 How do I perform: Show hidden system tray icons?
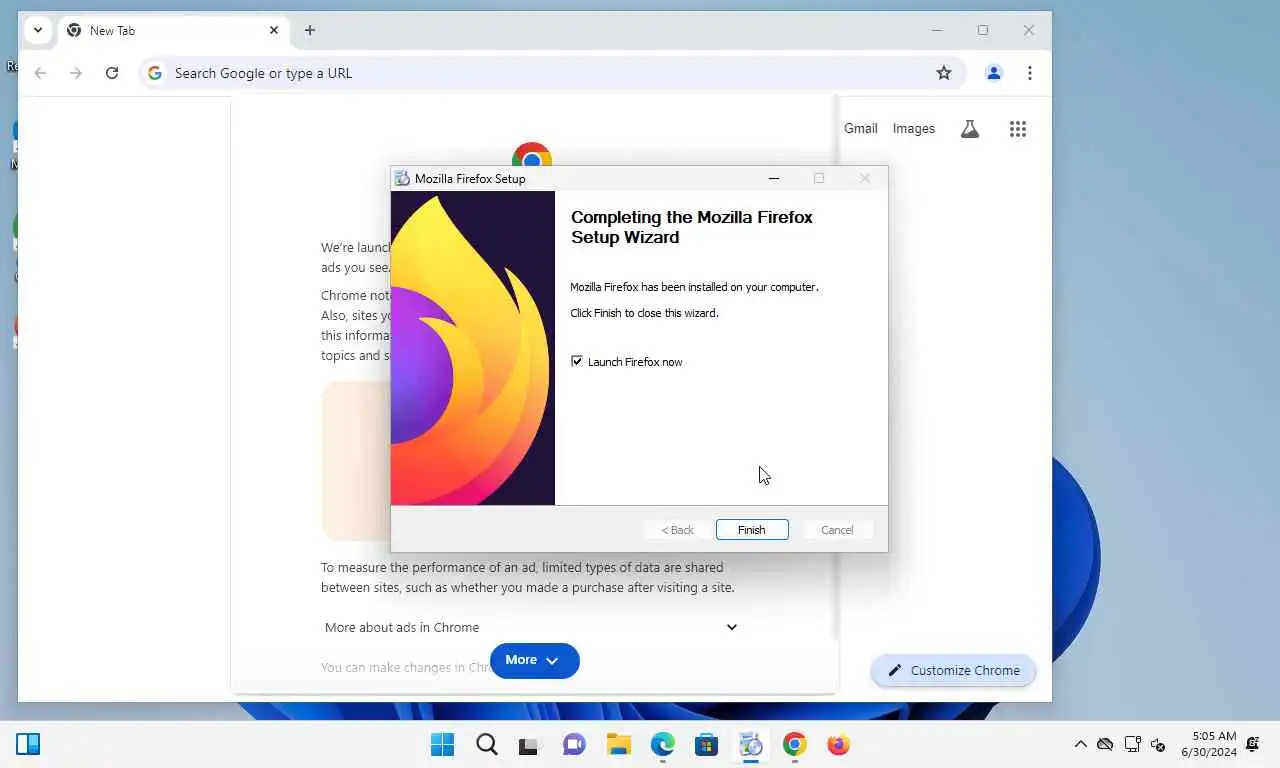click(x=1080, y=745)
